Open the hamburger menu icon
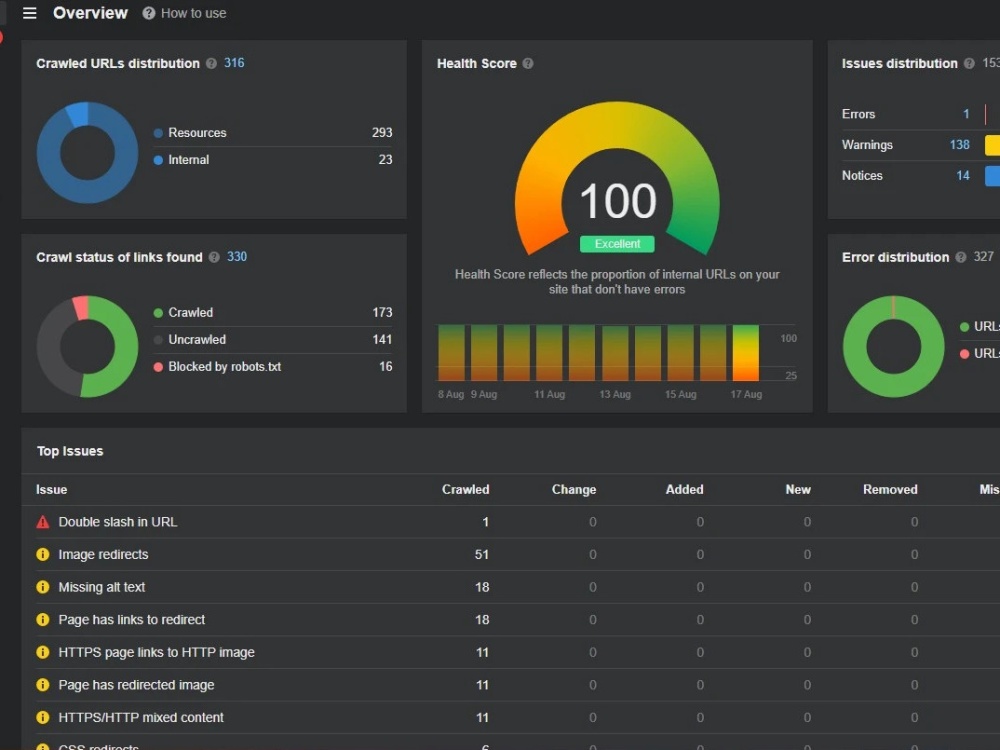The width and height of the screenshot is (1000, 750). (x=29, y=13)
